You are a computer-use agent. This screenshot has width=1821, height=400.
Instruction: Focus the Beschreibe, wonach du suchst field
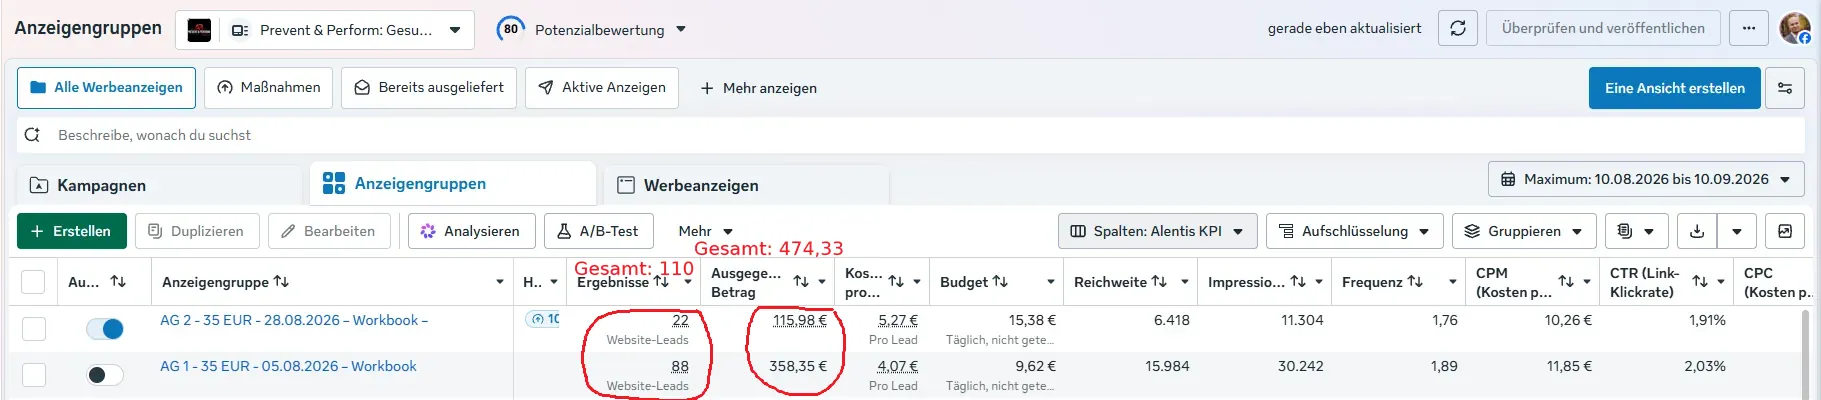point(911,135)
